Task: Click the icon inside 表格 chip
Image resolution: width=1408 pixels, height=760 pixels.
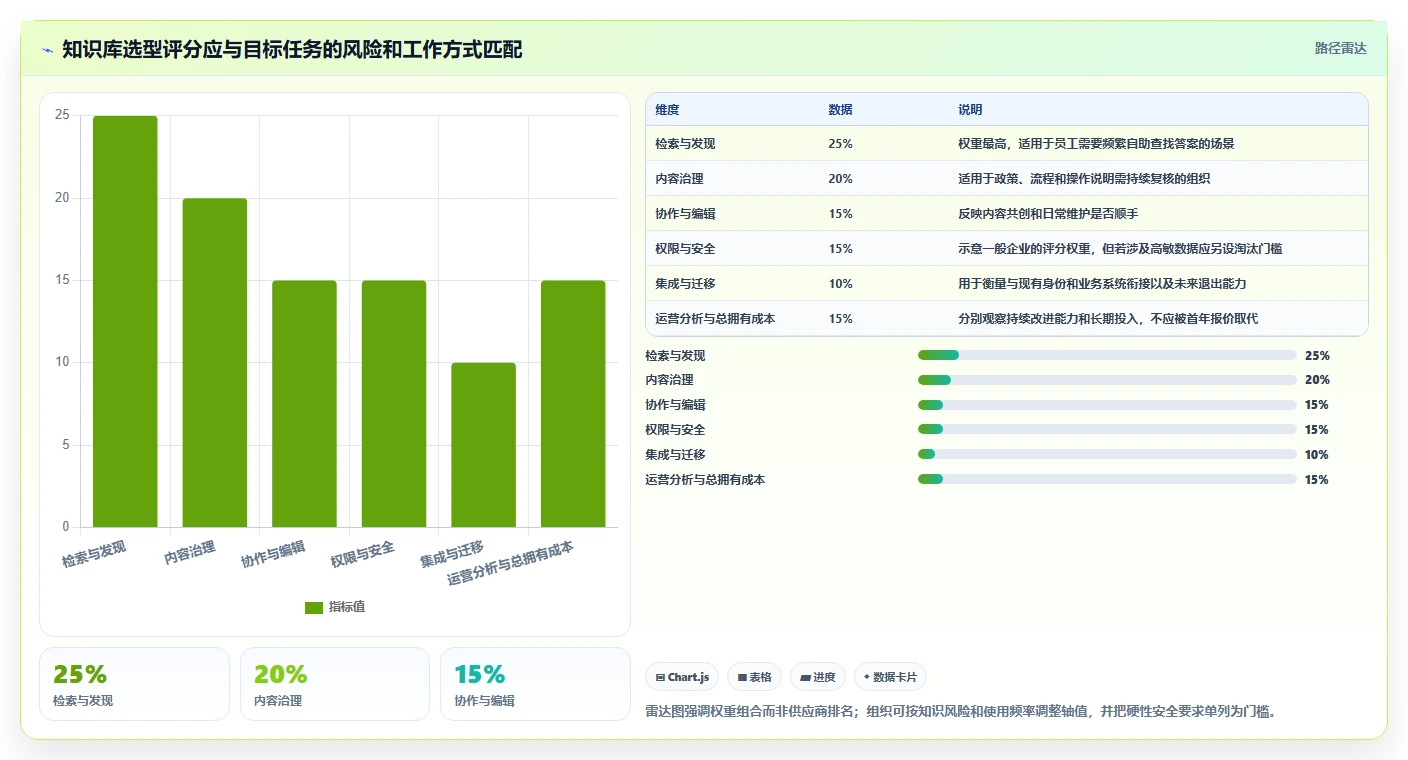Action: click(742, 677)
